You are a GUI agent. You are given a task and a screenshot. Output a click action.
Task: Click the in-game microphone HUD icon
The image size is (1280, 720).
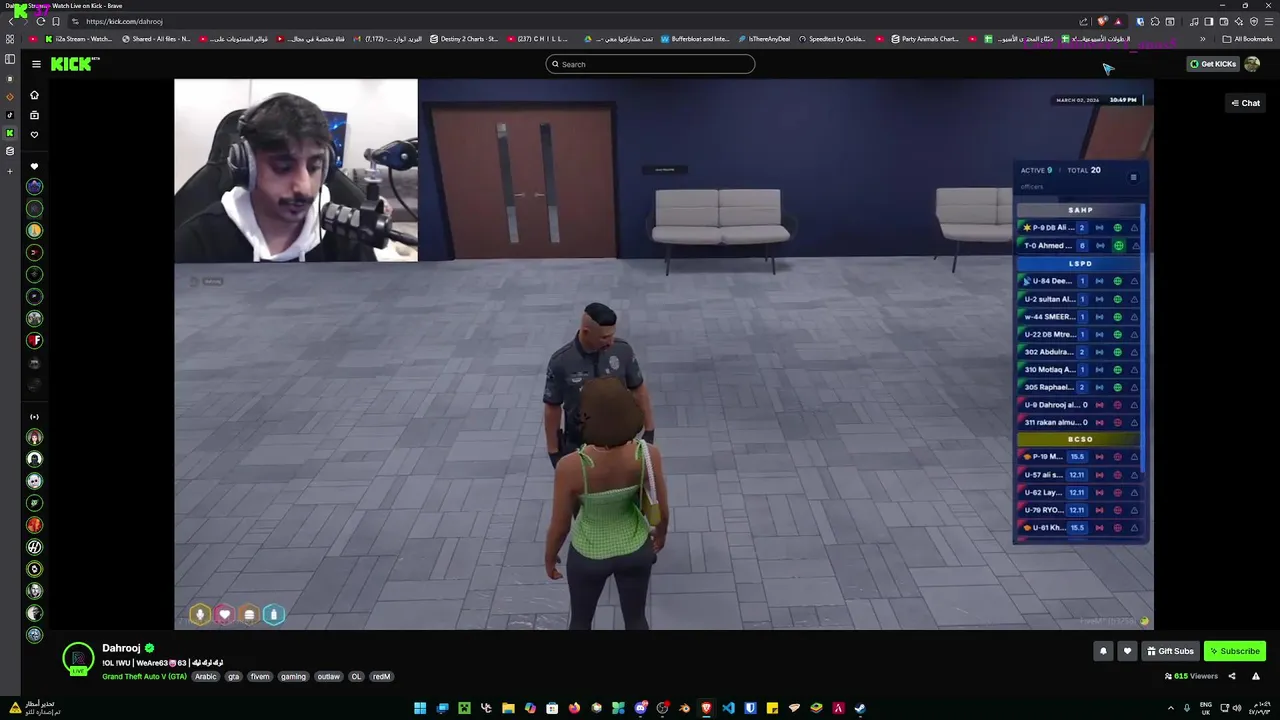[x=200, y=614]
